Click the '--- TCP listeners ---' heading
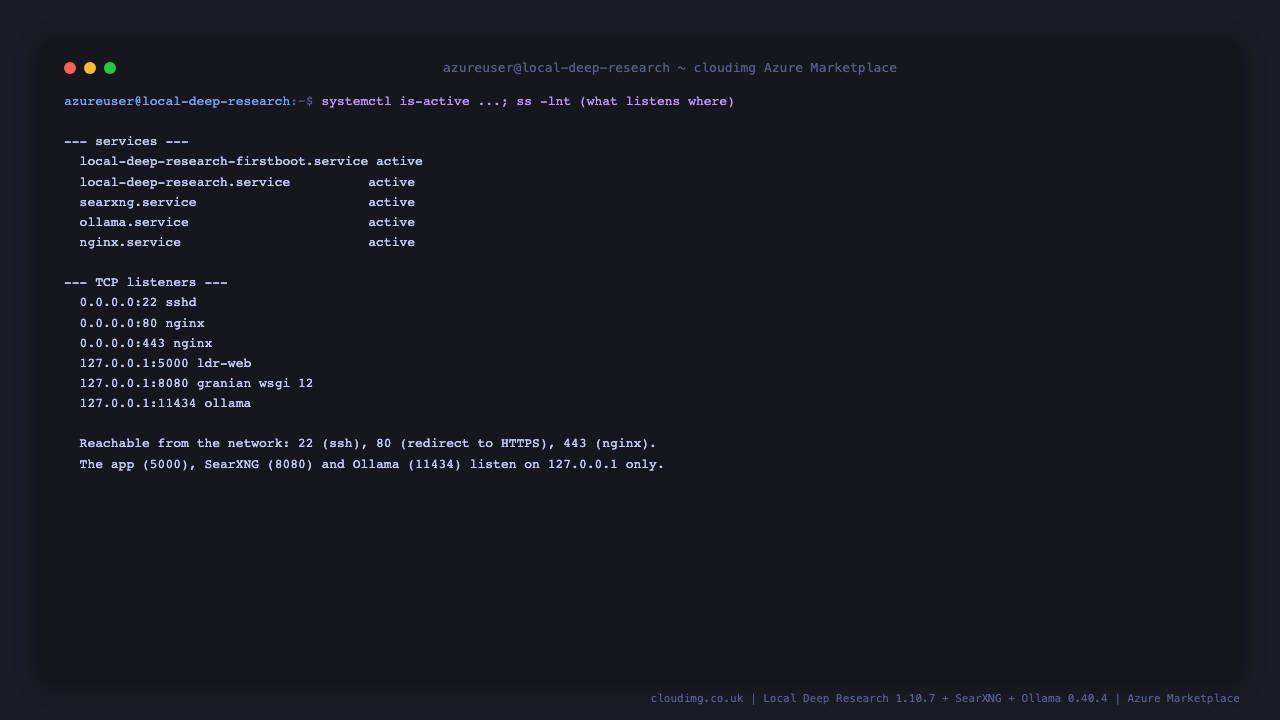The width and height of the screenshot is (1280, 720). (x=146, y=283)
